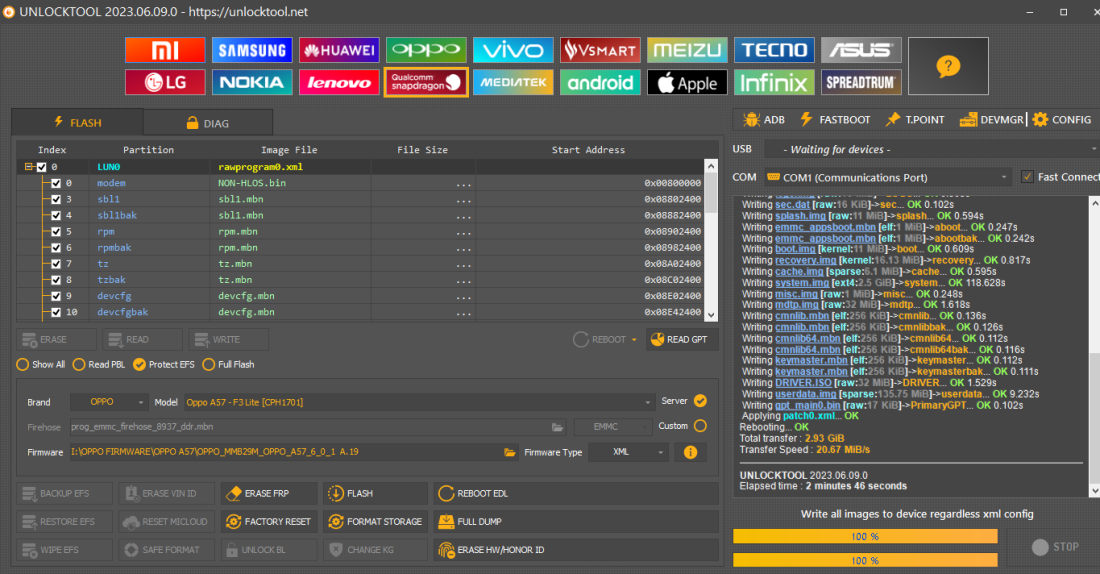Select the Meizu brand tile
1100x574 pixels.
tap(687, 50)
